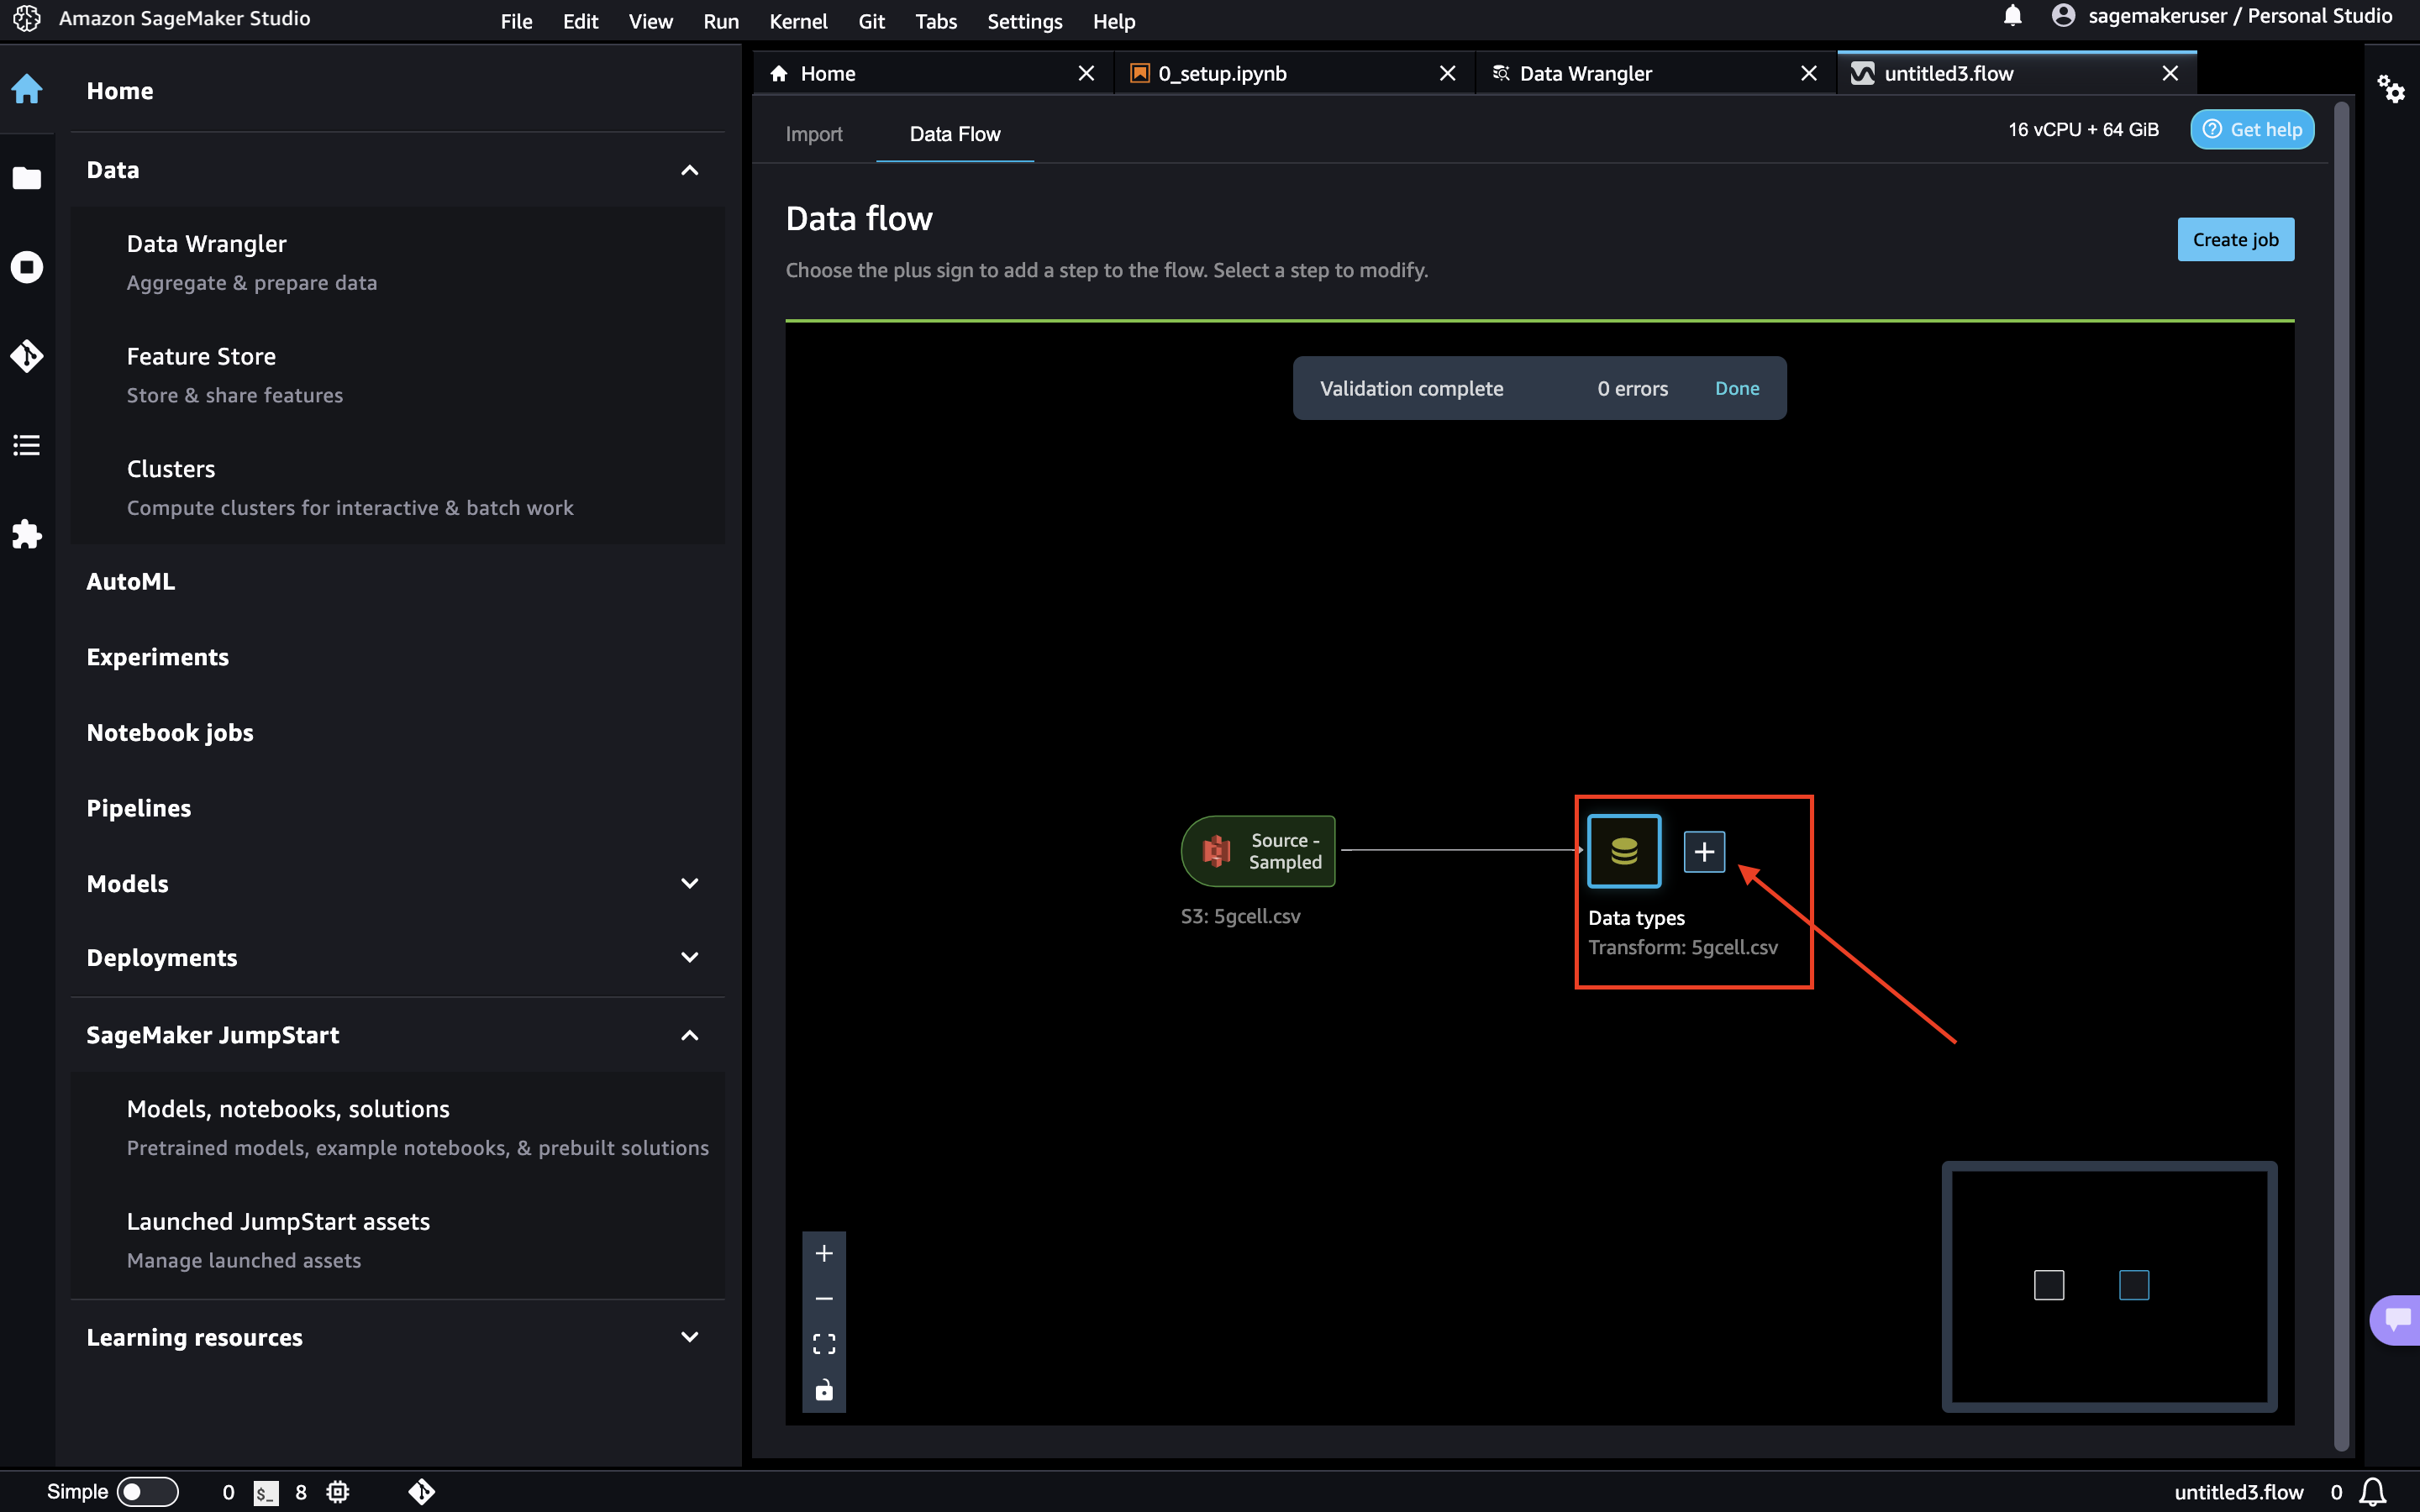
Task: Fit the flow view to screen
Action: (x=824, y=1344)
